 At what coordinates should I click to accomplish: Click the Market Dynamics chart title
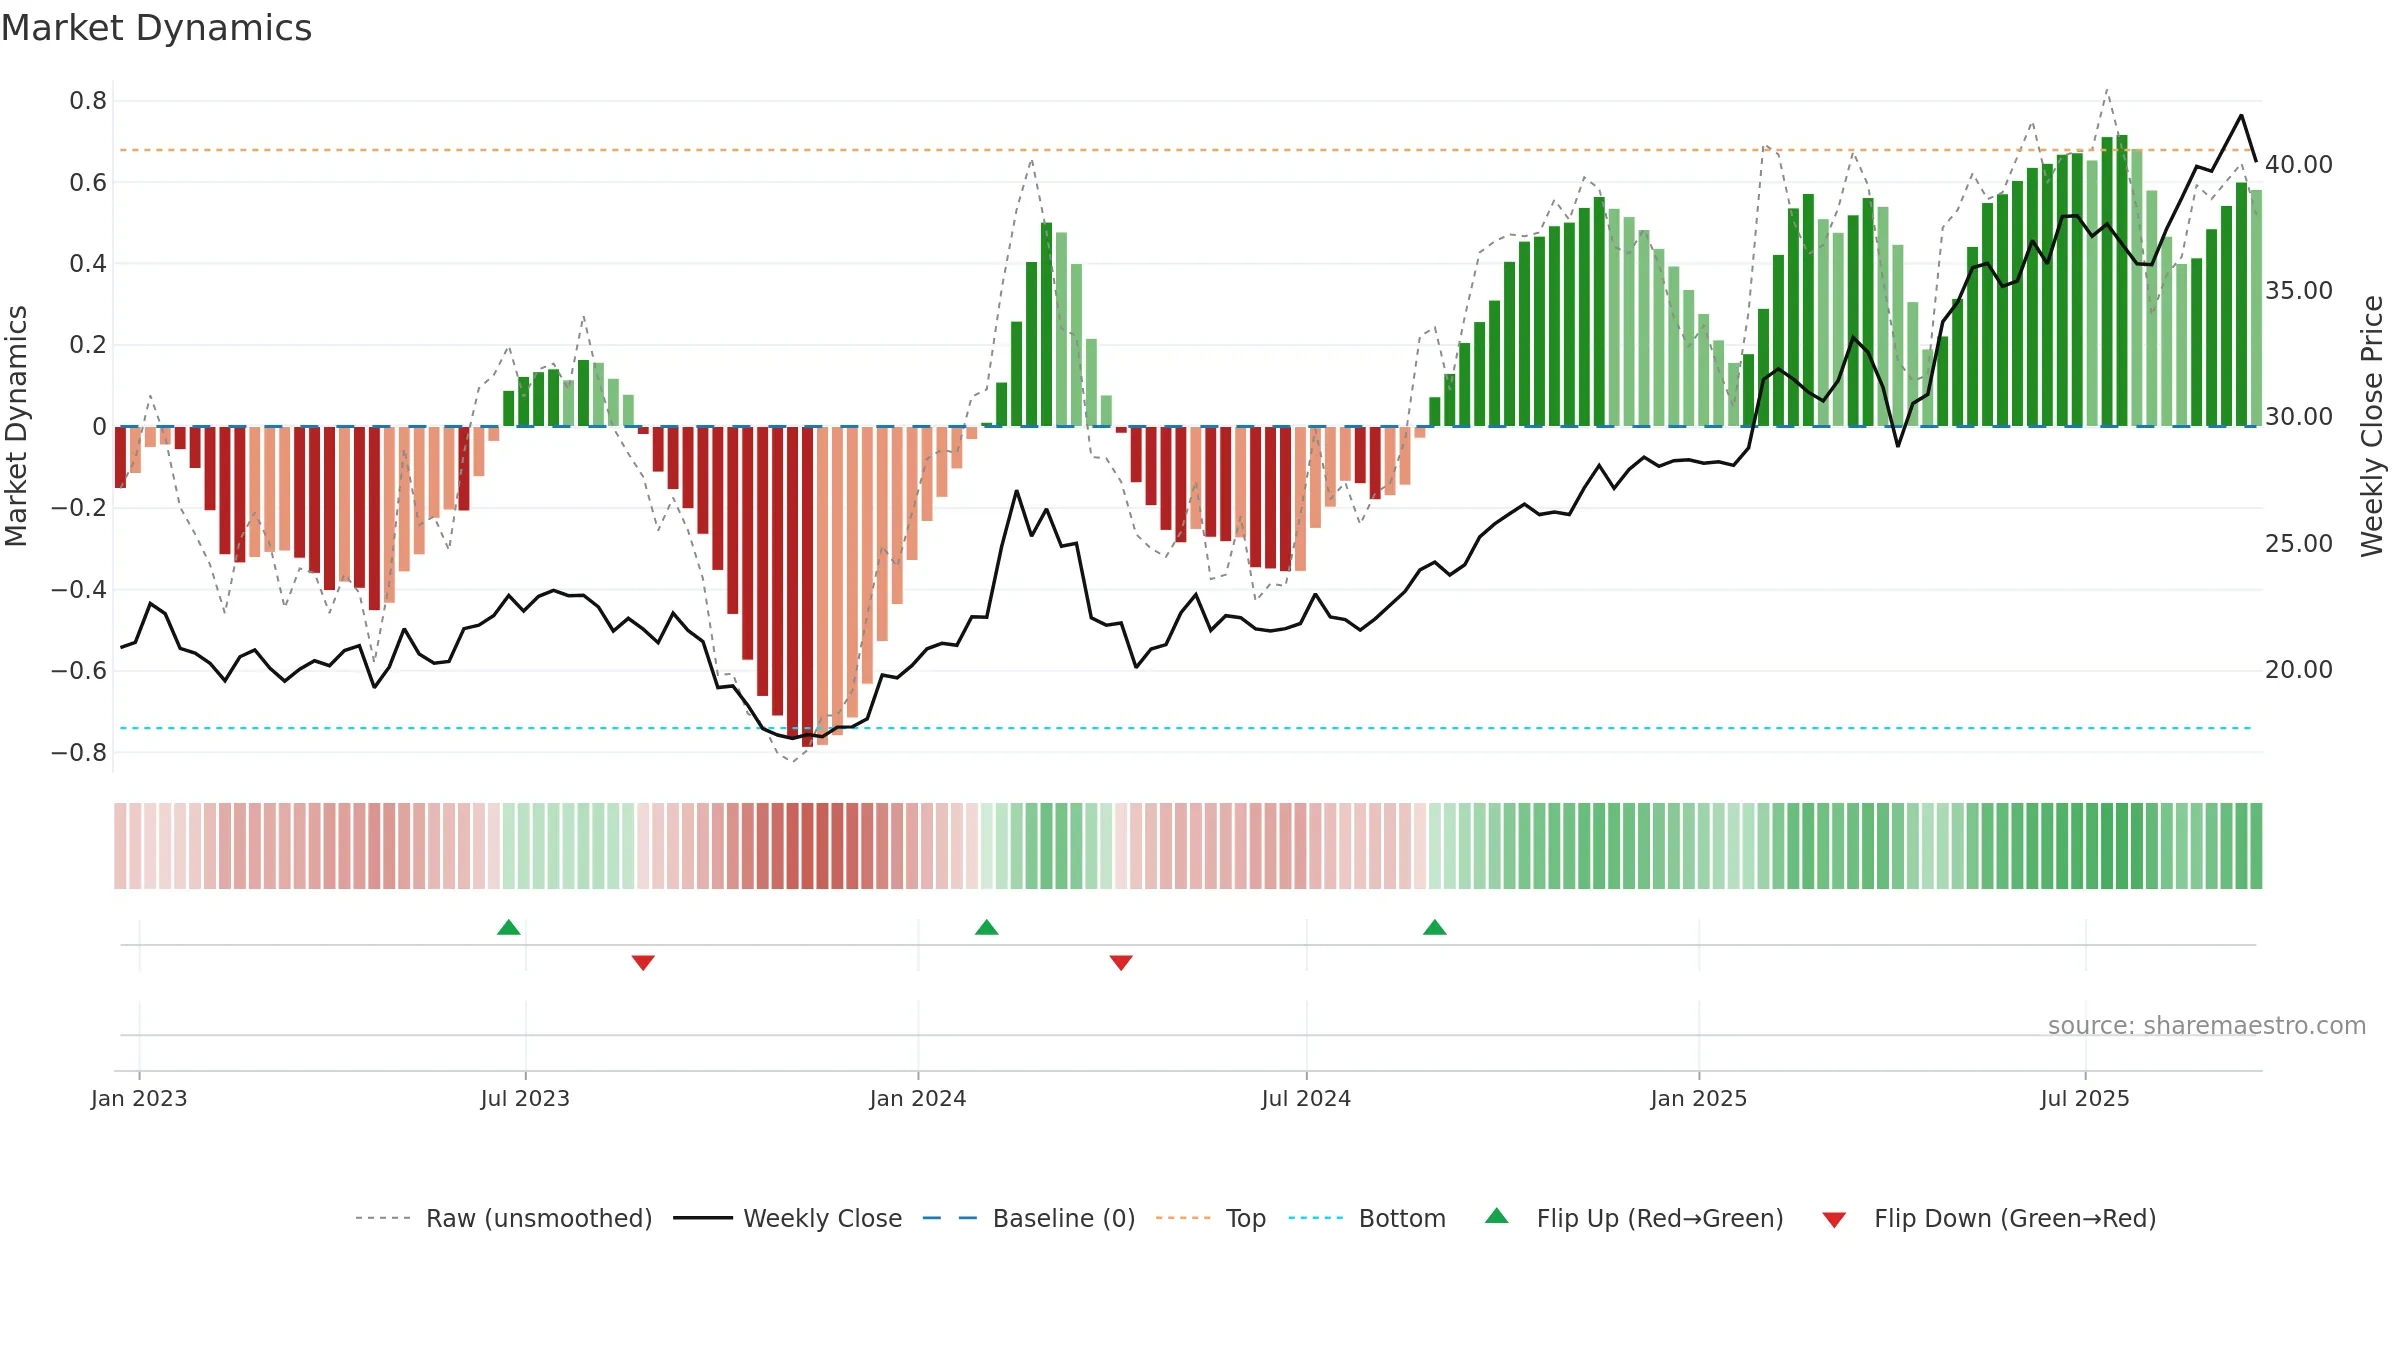point(156,28)
